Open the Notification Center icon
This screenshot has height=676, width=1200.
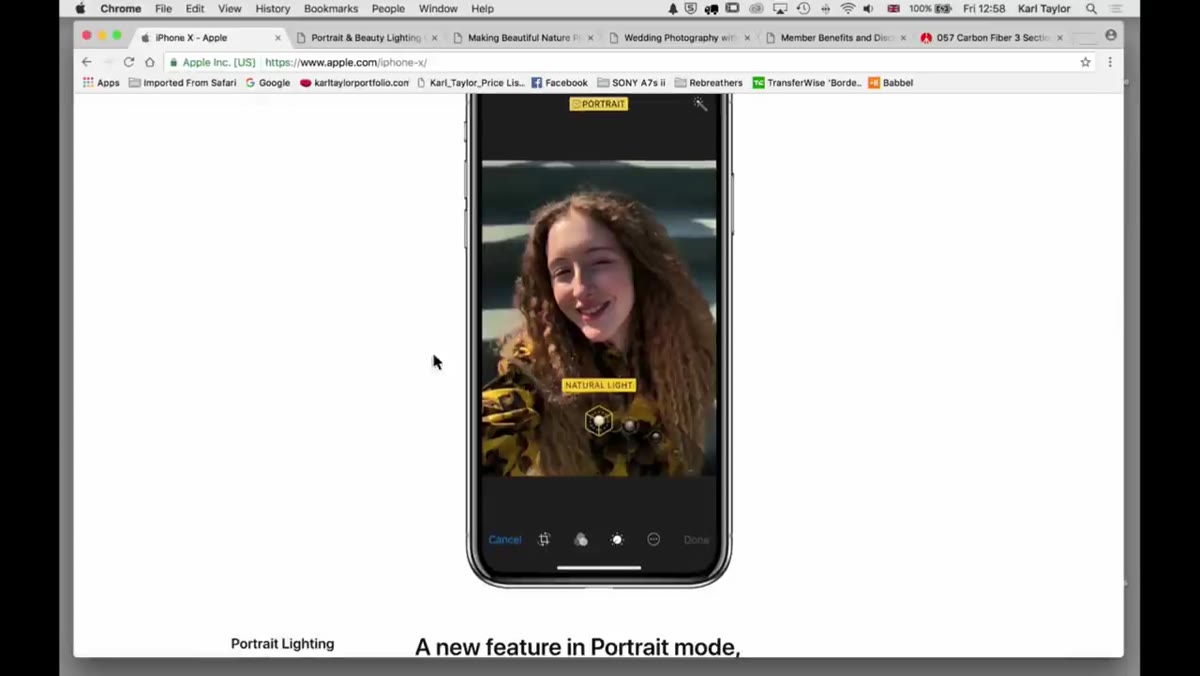[1115, 9]
